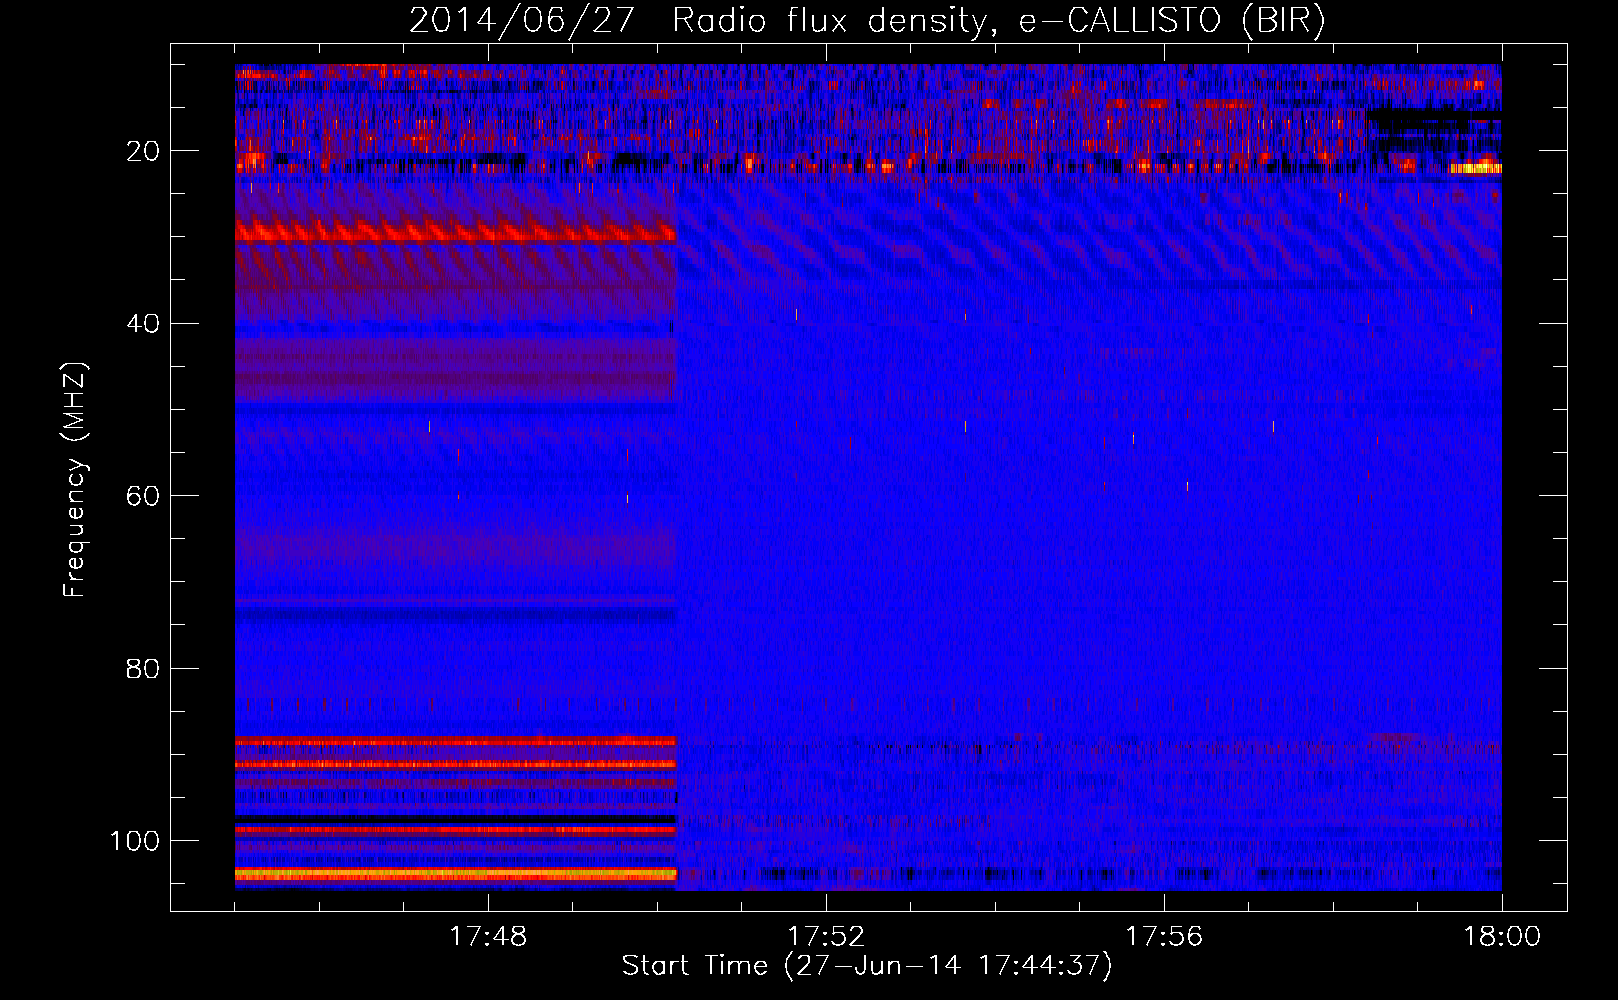Click the 60 frequency tick label
1618x1000 pixels.
(x=143, y=496)
